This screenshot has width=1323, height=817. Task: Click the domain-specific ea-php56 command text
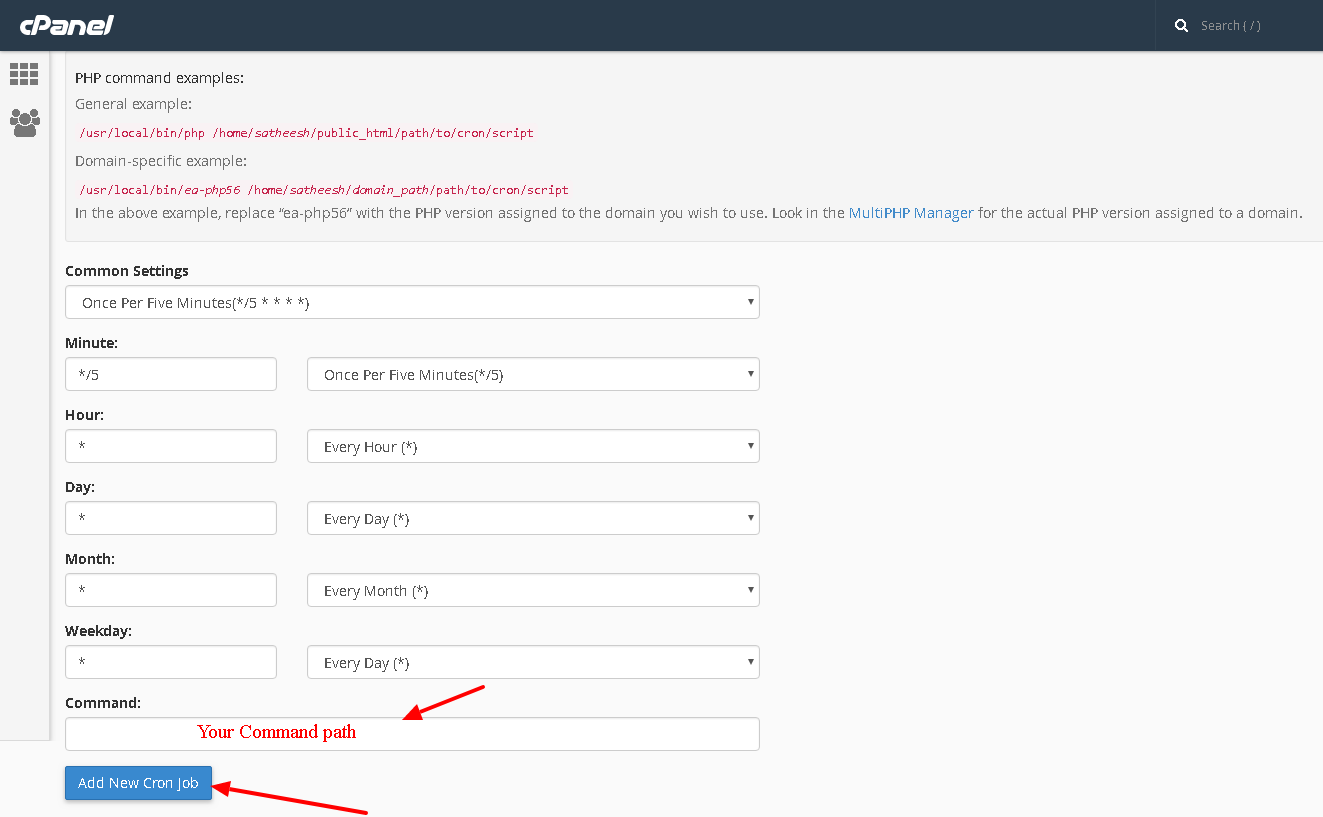coord(323,189)
